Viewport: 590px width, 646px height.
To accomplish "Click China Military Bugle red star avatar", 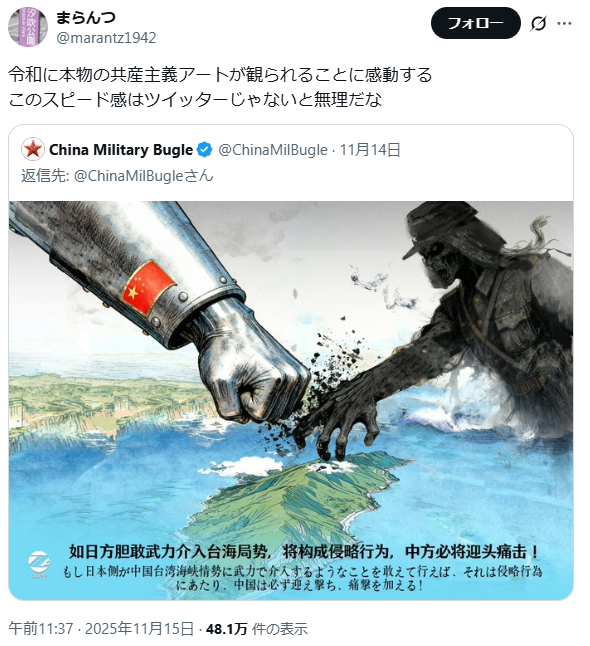I will coord(33,149).
